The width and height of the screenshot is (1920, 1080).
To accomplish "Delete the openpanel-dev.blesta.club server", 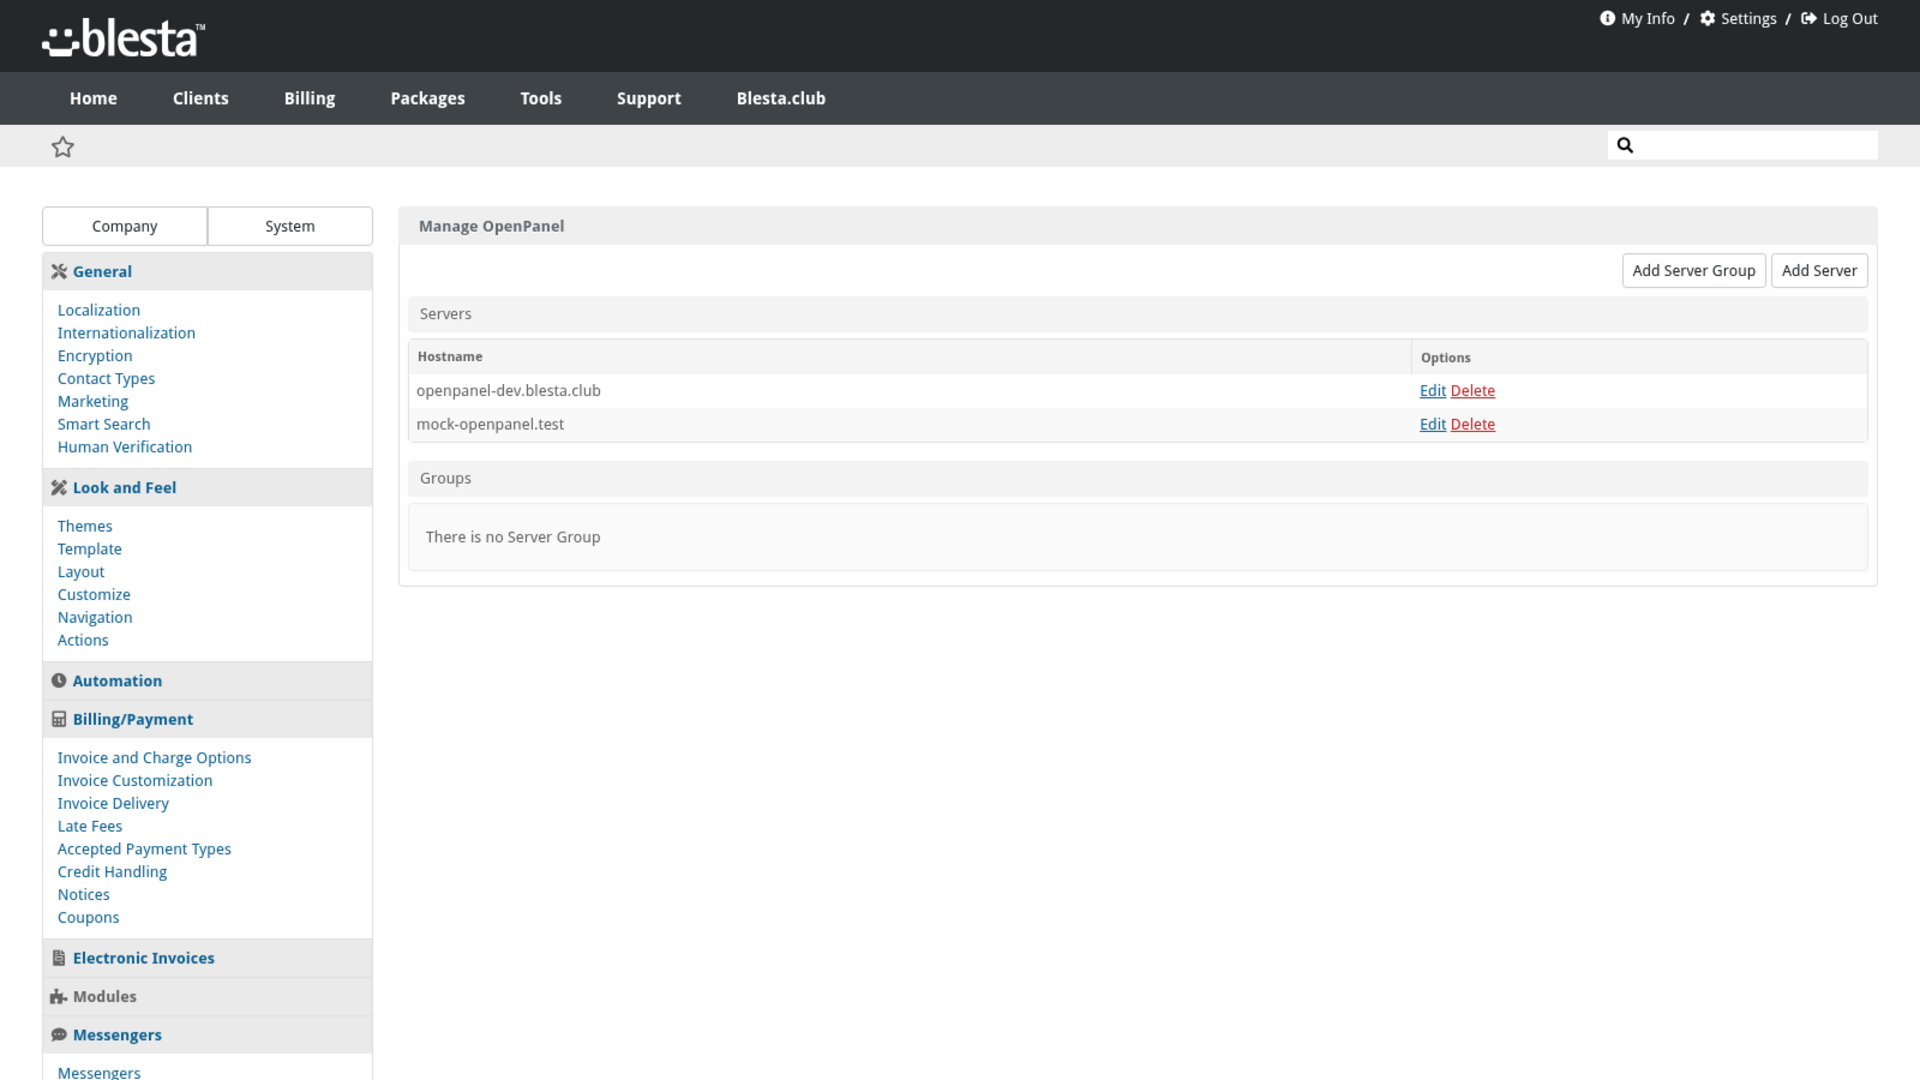I will coord(1472,390).
